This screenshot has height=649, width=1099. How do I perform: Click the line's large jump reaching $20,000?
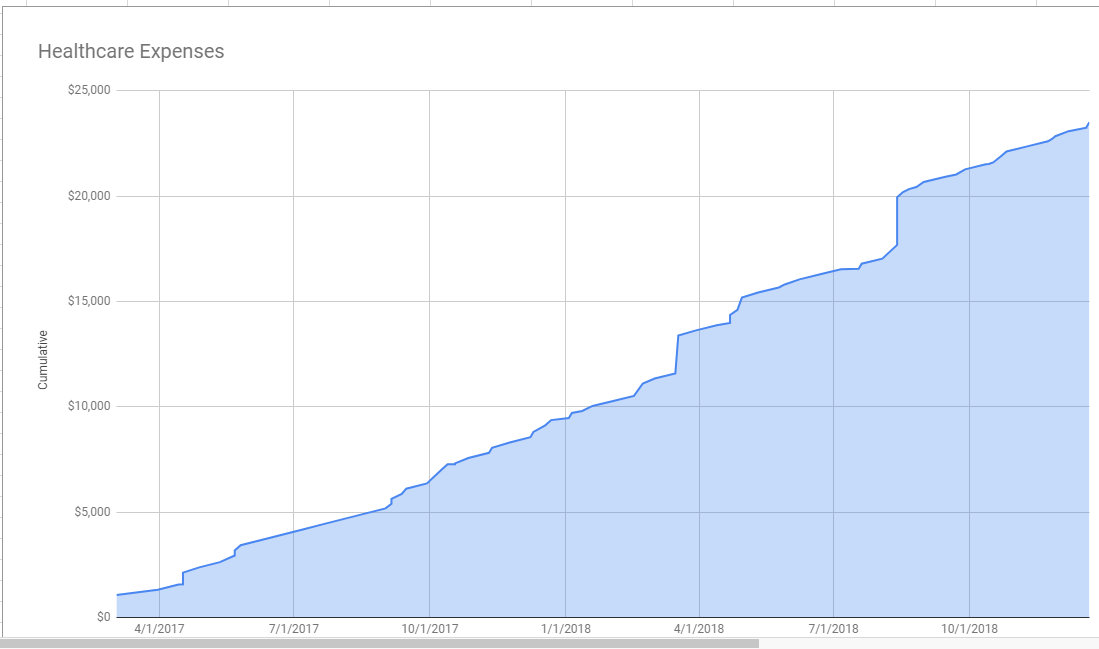[897, 220]
